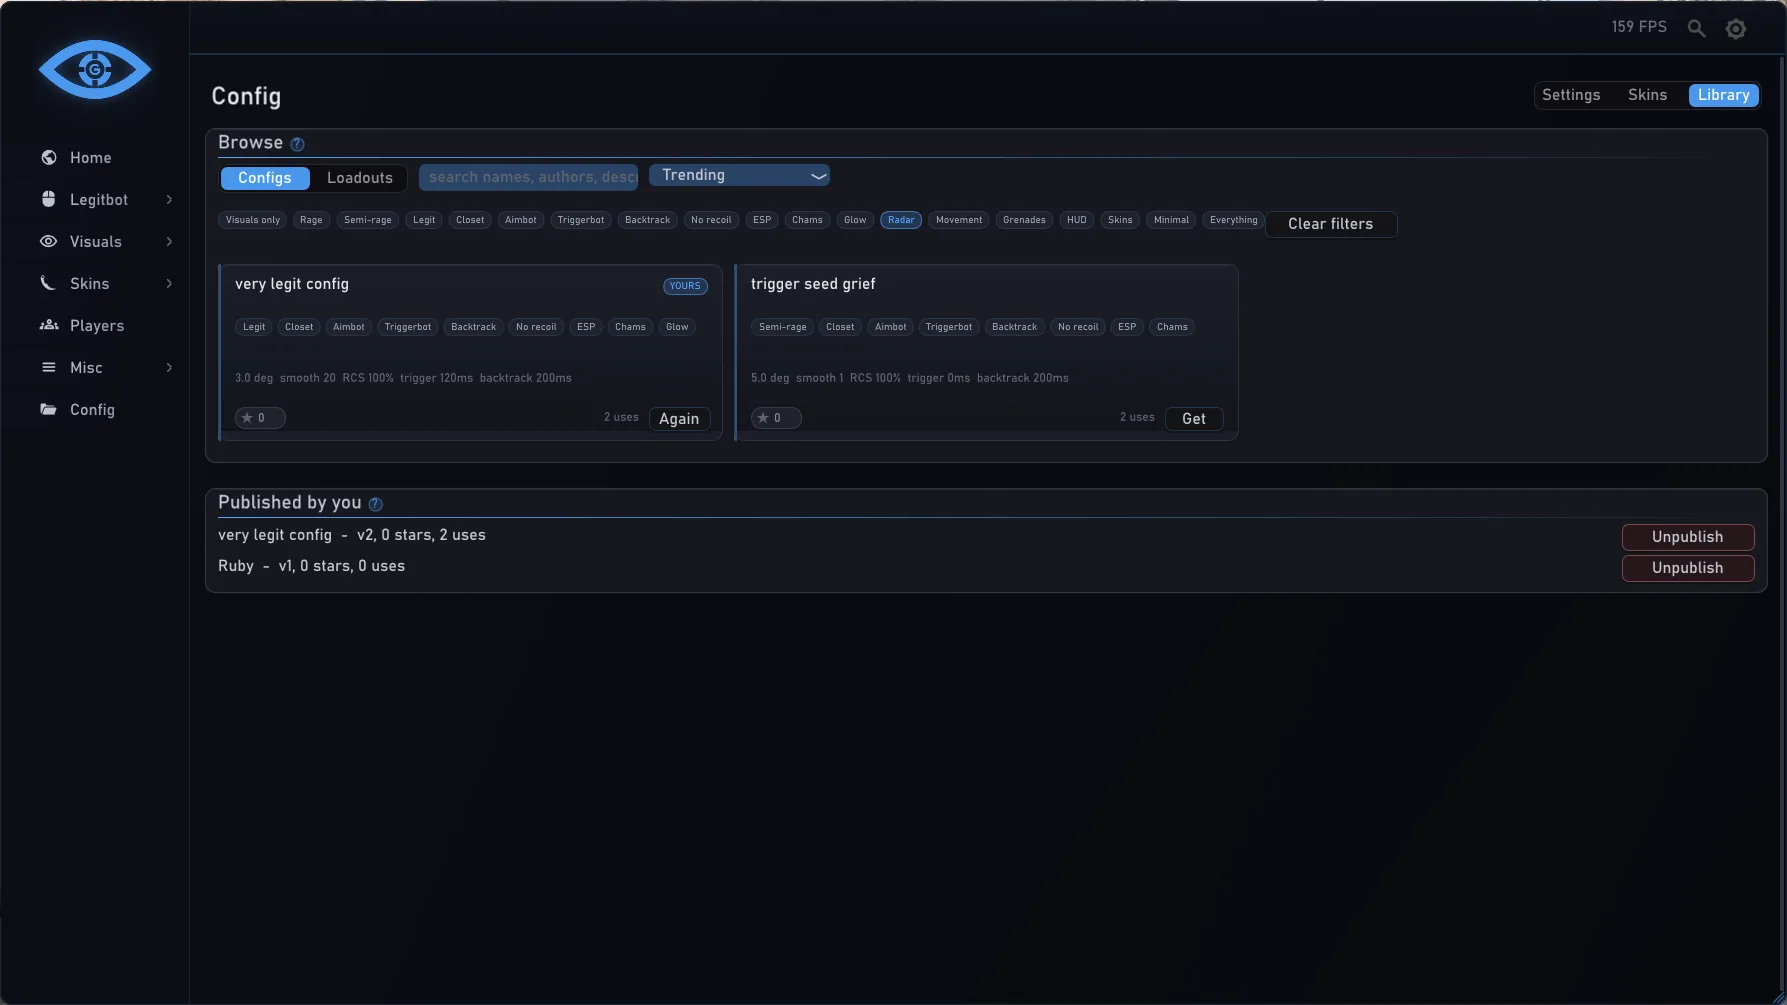Click the blue eye logo icon
The width and height of the screenshot is (1787, 1005).
click(x=95, y=69)
